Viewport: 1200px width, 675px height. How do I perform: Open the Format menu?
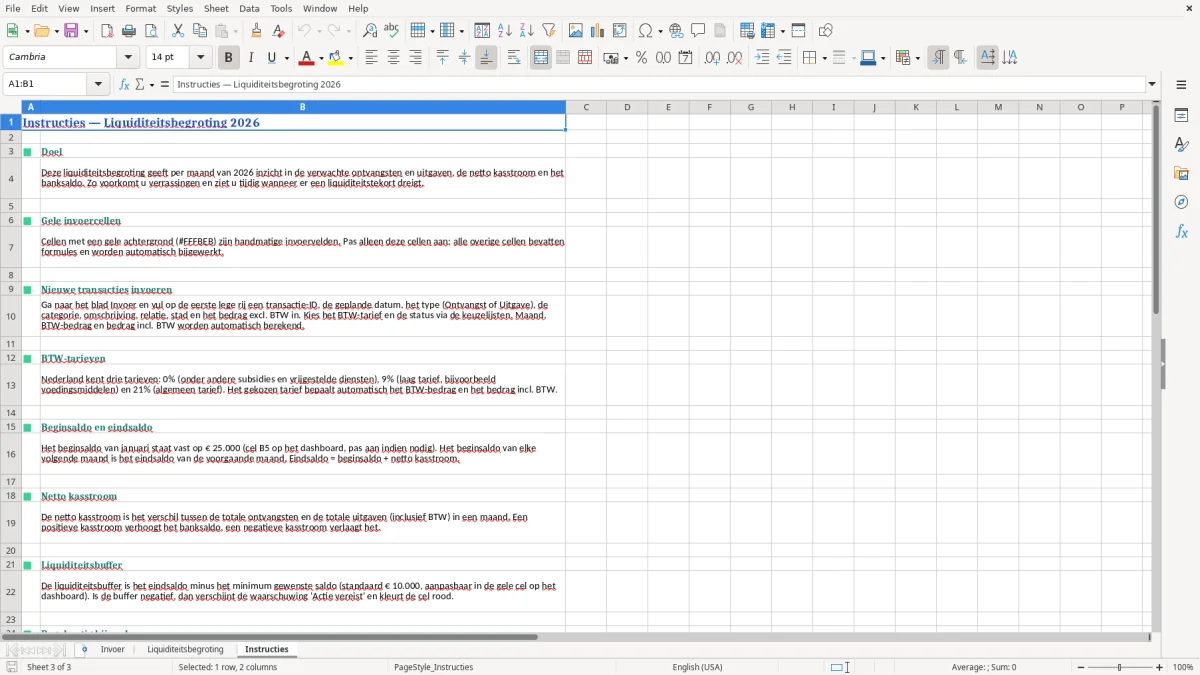click(x=141, y=8)
